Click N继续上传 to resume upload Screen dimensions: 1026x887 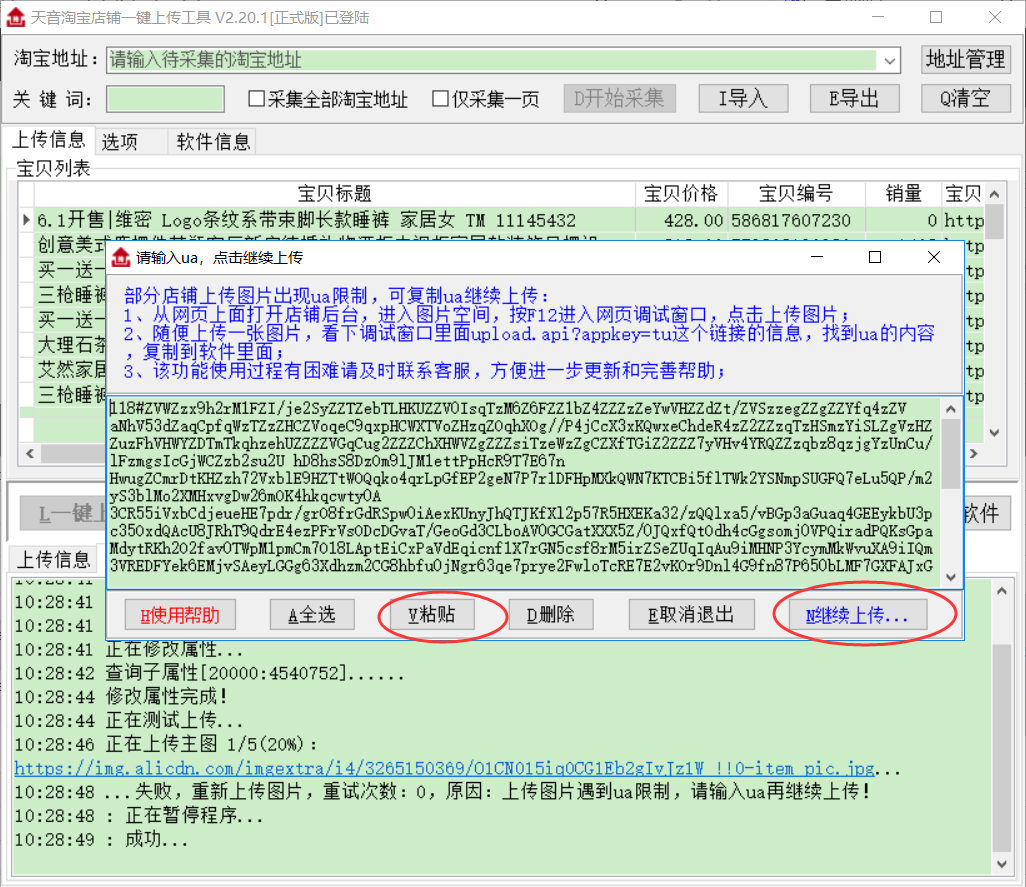[857, 614]
